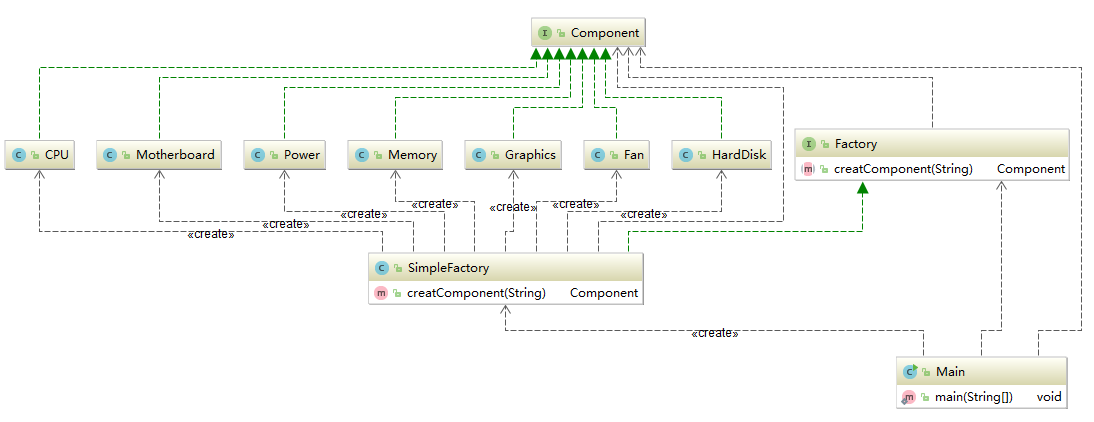
Task: Click the method icon in SimpleFactory's creatComponent row
Action: click(x=382, y=293)
